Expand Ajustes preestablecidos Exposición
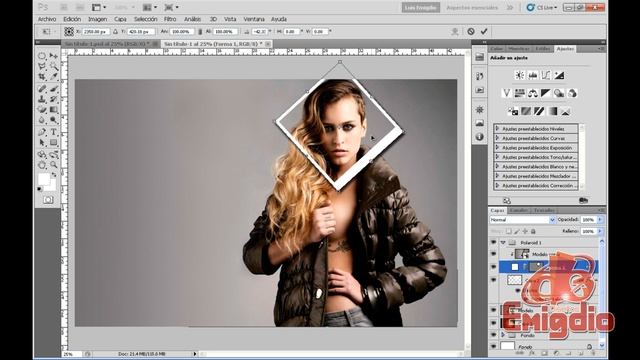The width and height of the screenshot is (640, 360). click(497, 147)
